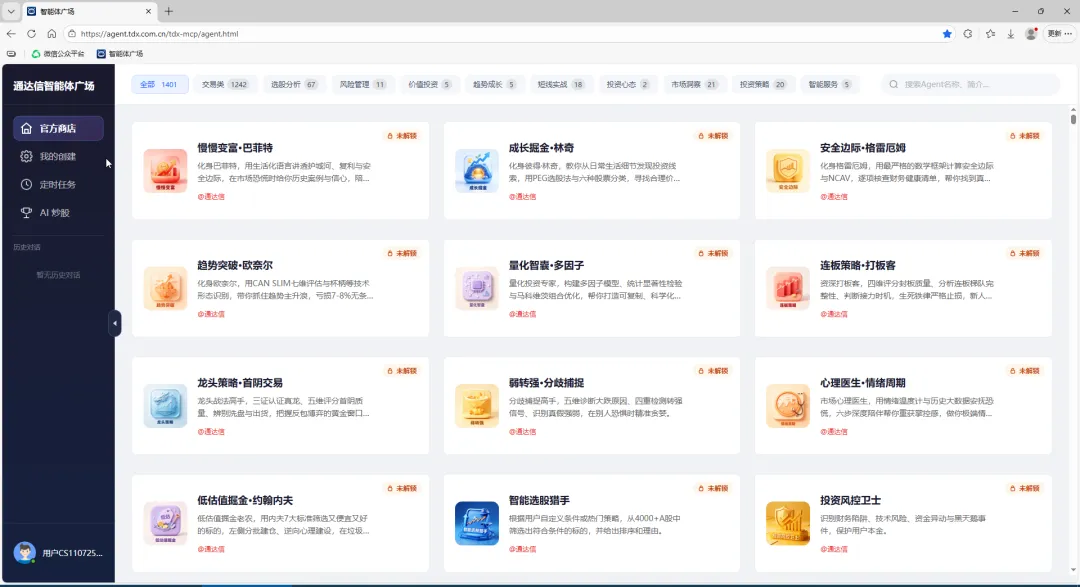Click the user avatar in sidebar

[25, 553]
